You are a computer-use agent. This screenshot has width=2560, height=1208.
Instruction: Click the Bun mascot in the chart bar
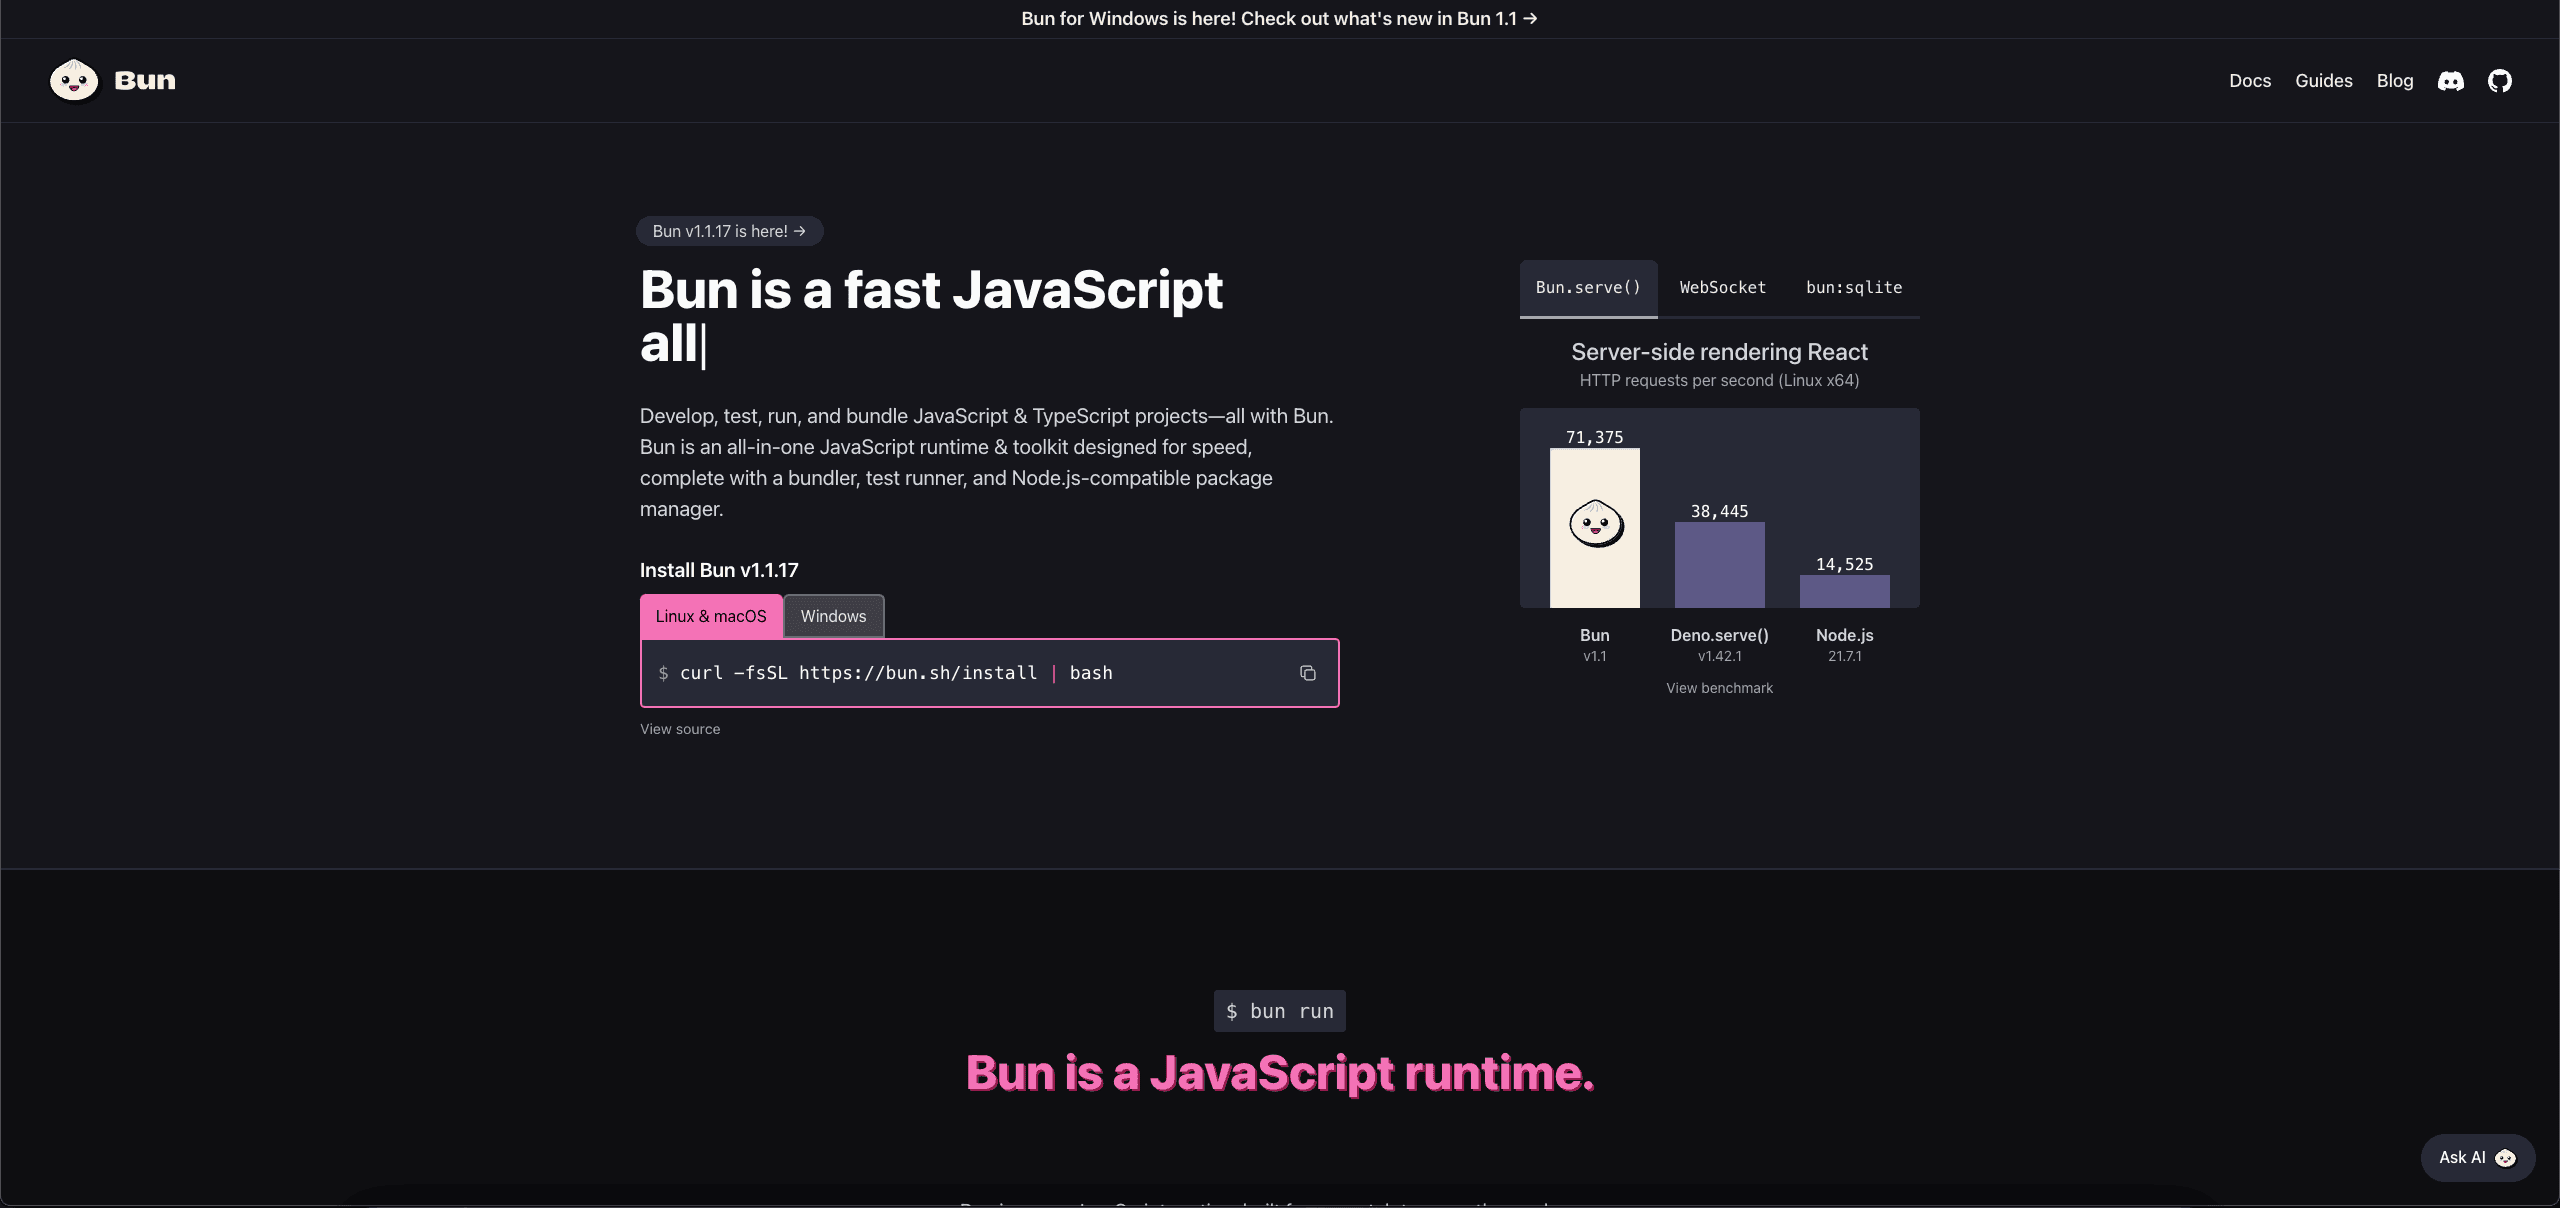(1596, 524)
